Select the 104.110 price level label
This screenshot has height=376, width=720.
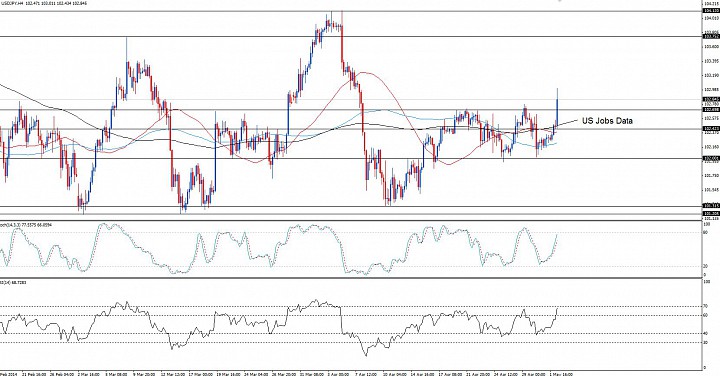point(711,11)
